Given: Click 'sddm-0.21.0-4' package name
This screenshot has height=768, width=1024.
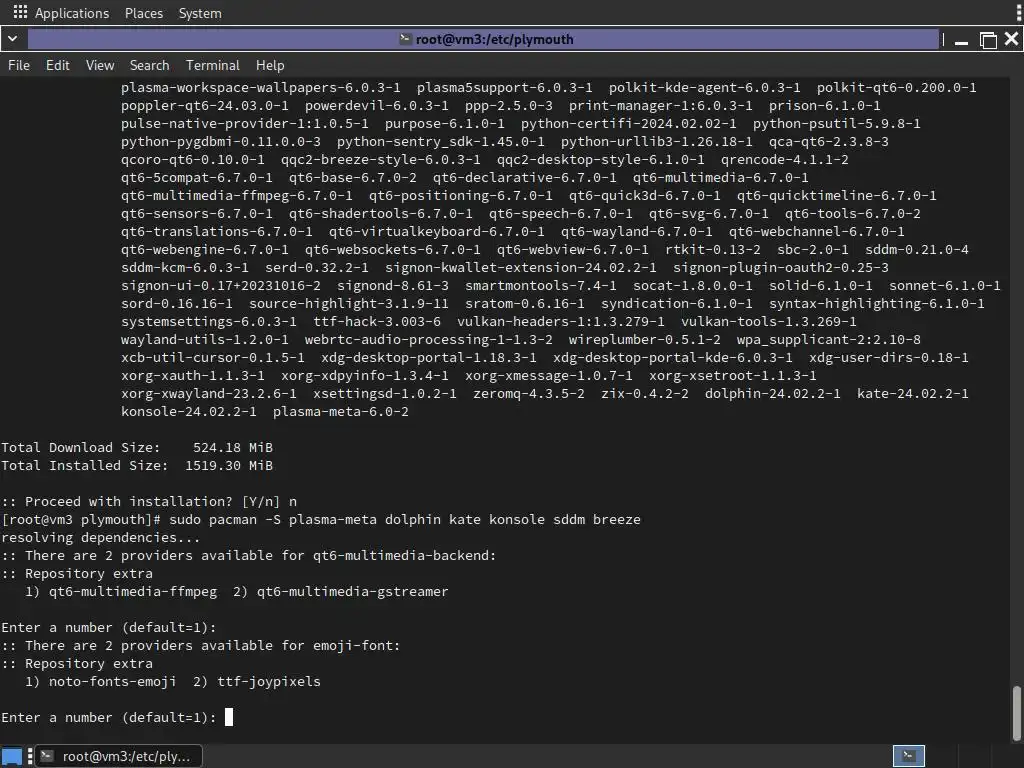Looking at the screenshot, I should click(x=917, y=249).
